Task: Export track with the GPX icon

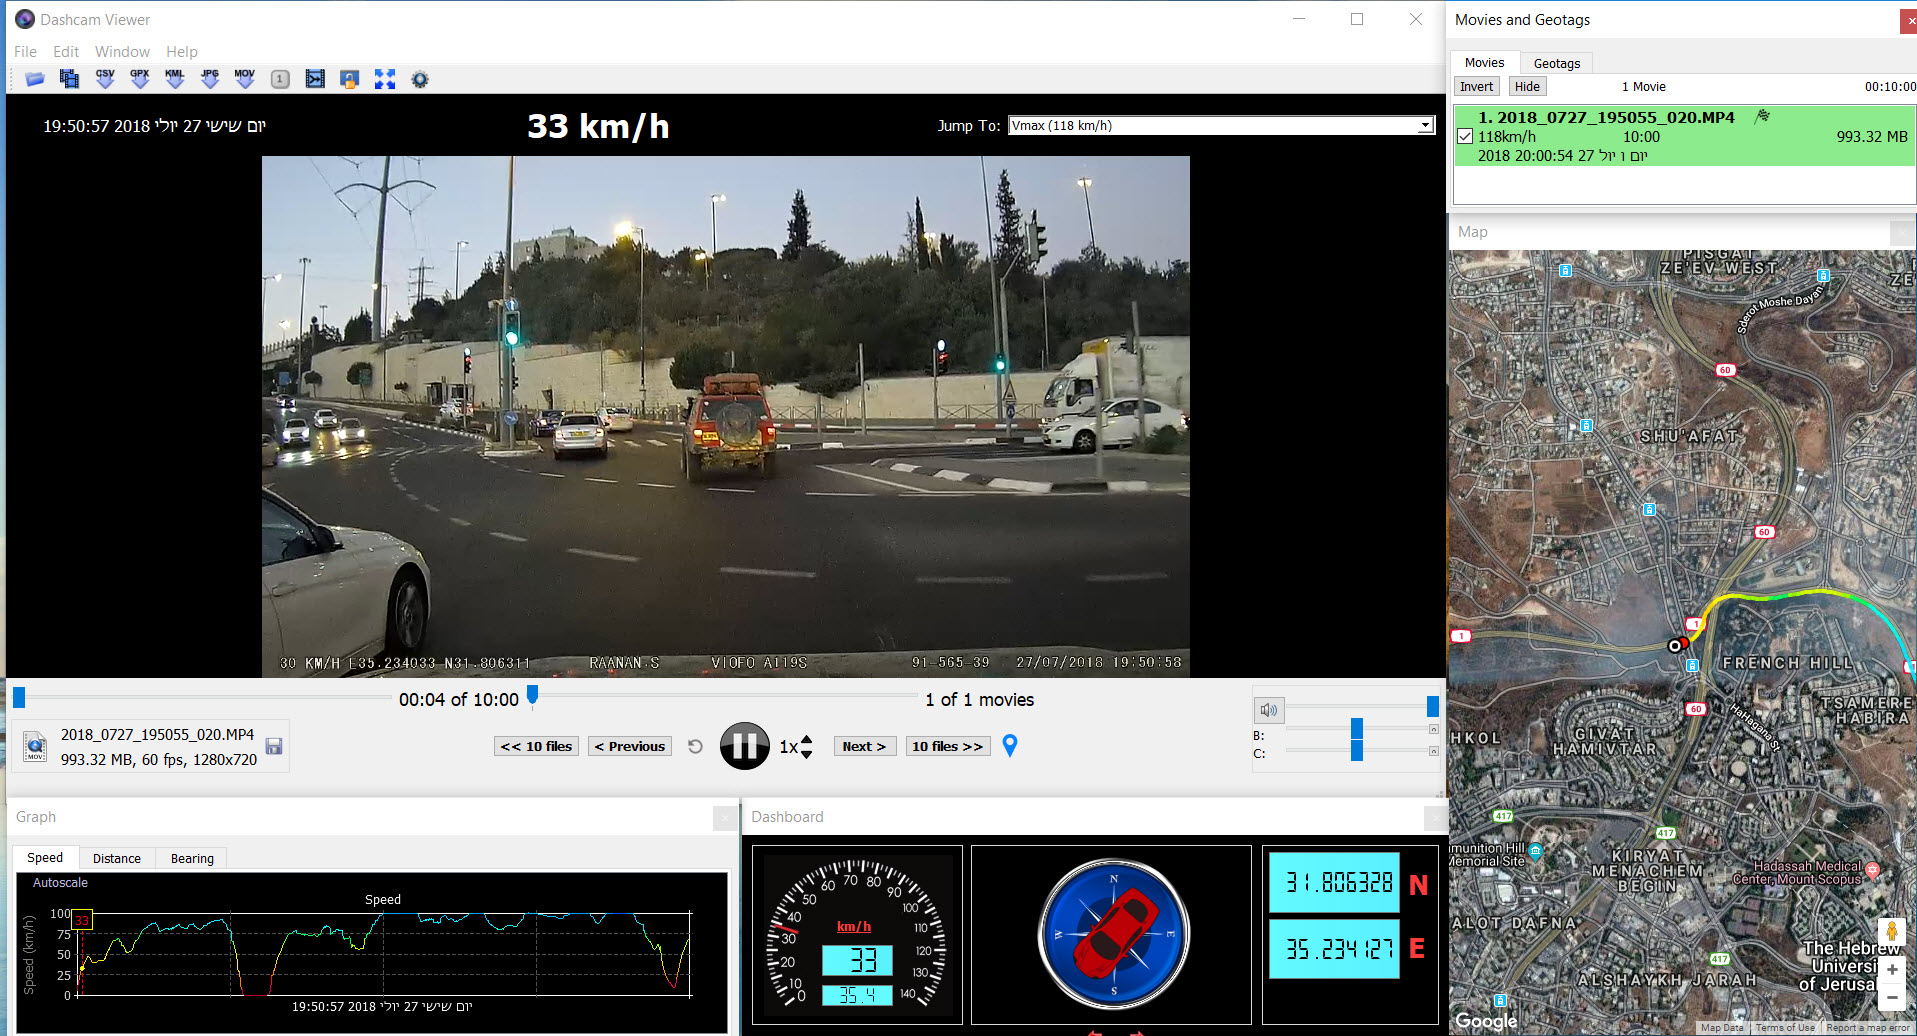Action: 140,79
